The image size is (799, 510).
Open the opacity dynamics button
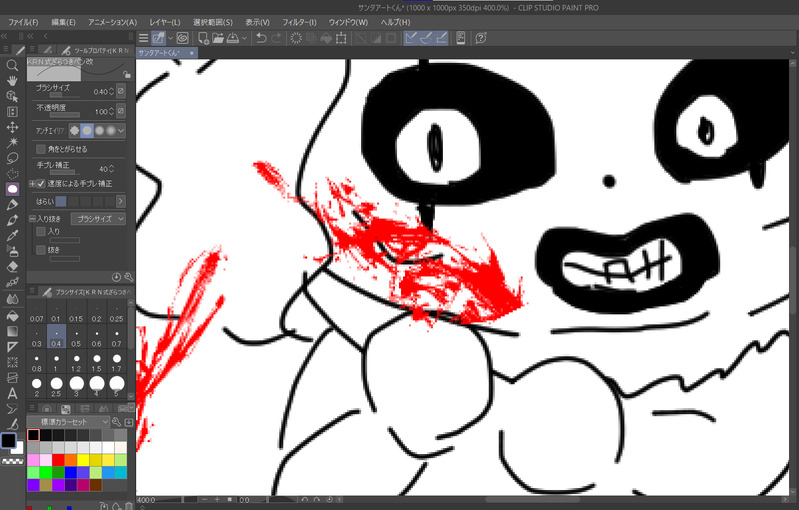[x=121, y=111]
